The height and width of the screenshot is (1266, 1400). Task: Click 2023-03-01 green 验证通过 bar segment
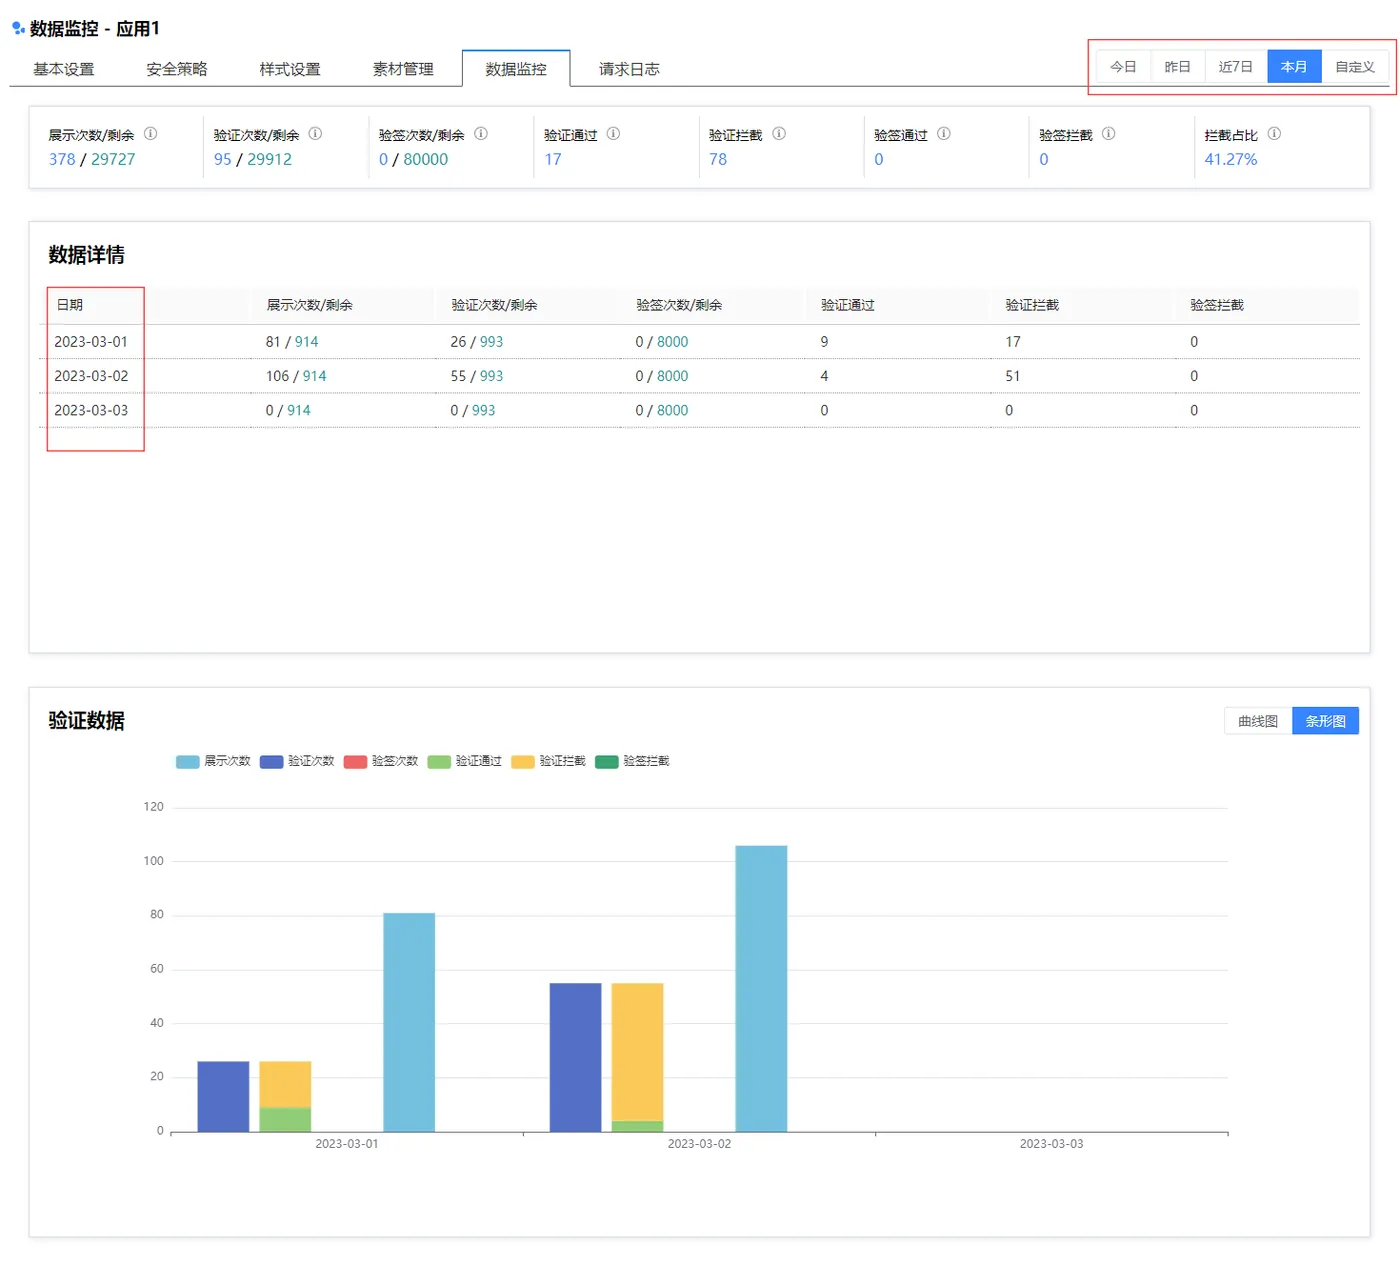click(285, 1120)
